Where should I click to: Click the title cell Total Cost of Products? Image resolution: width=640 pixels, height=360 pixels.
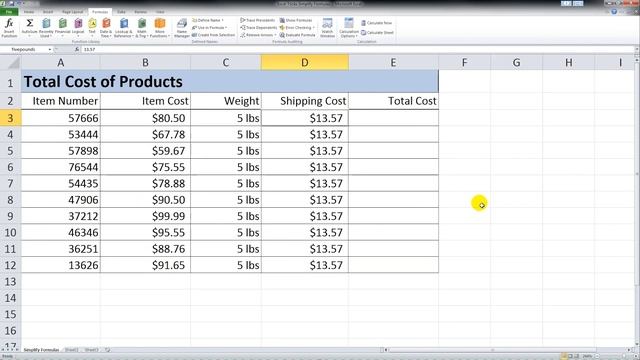(x=230, y=82)
